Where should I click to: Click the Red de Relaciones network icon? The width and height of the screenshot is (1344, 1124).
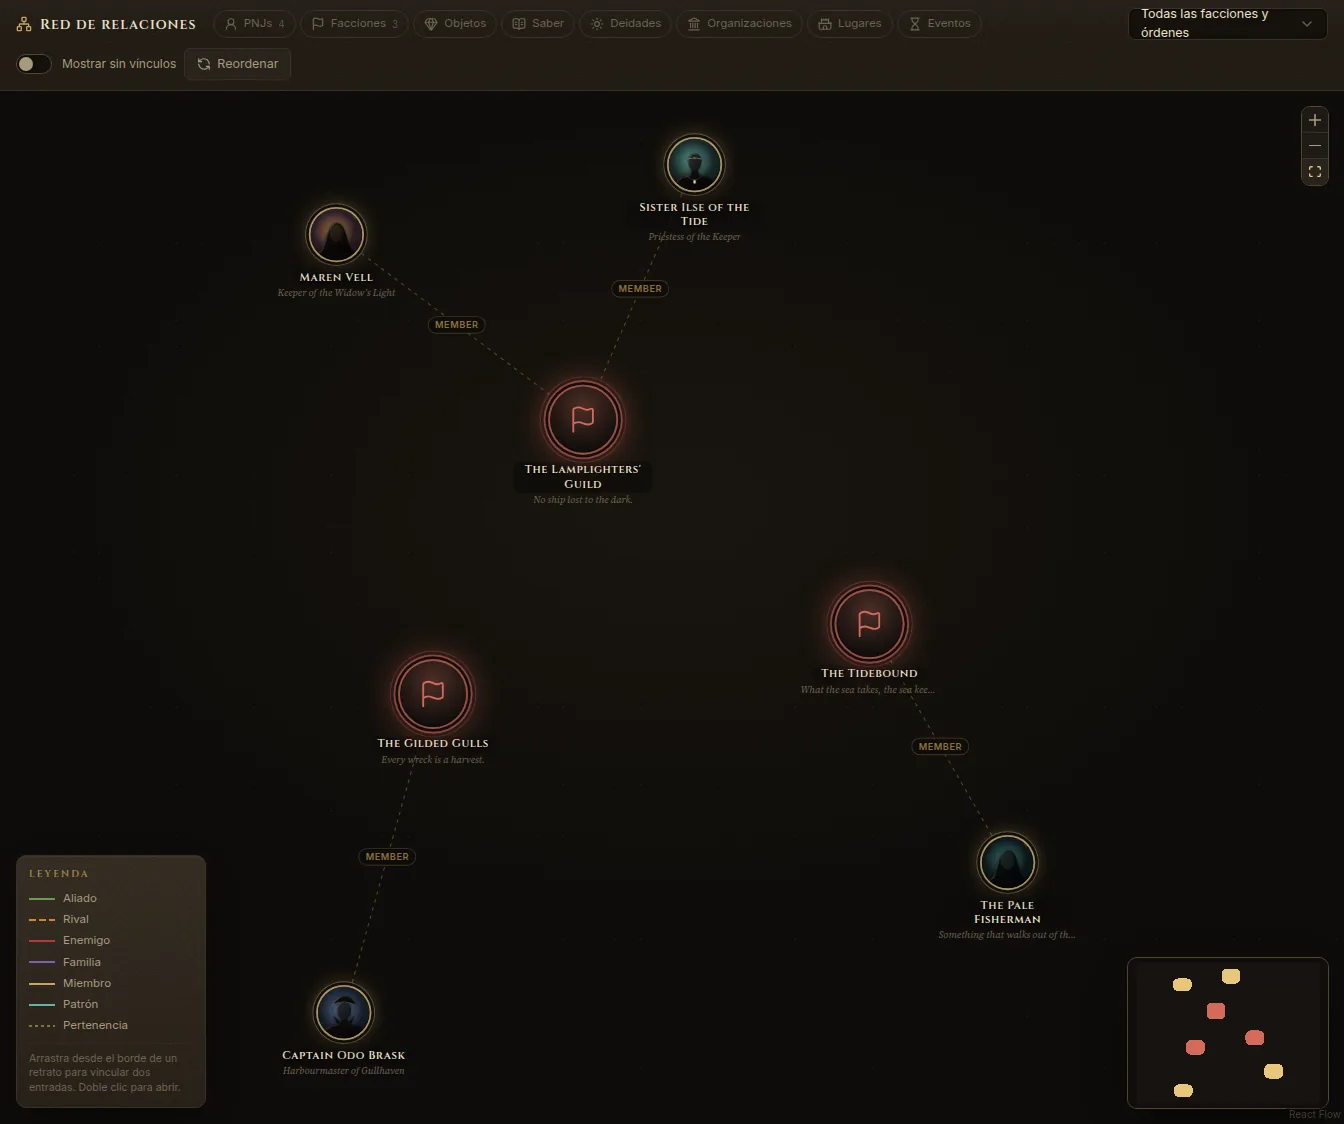pos(24,24)
